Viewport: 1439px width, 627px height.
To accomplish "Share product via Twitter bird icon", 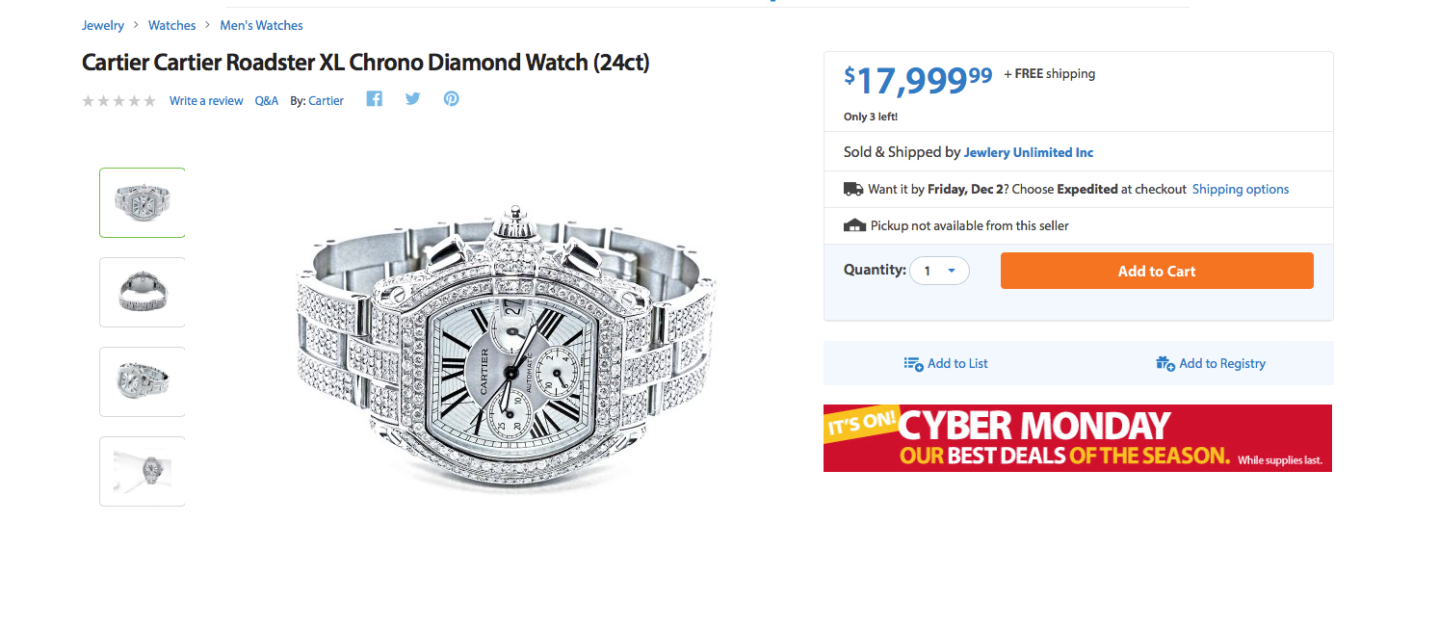I will click(413, 99).
